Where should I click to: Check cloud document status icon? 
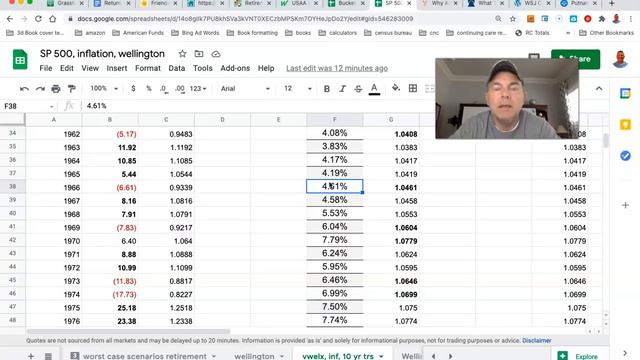click(216, 54)
